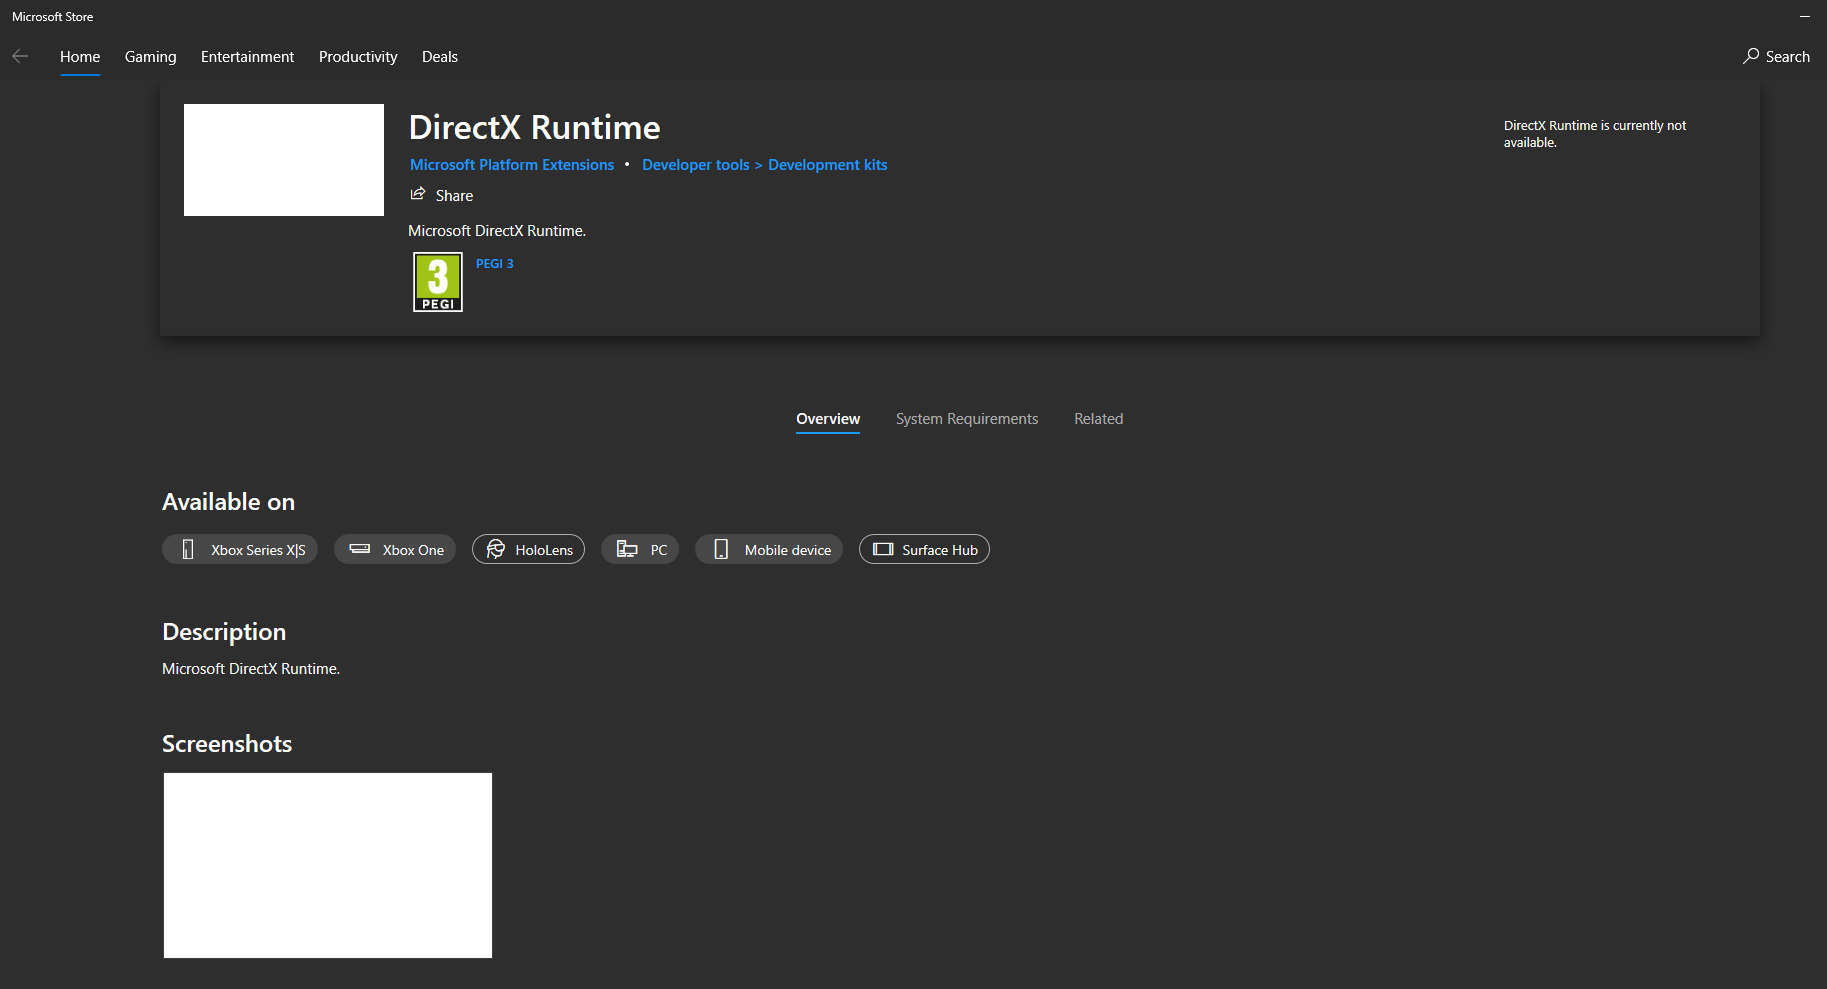Screen dimensions: 1827x989
Task: Click the Surface Hub label
Action: pyautogui.click(x=940, y=550)
